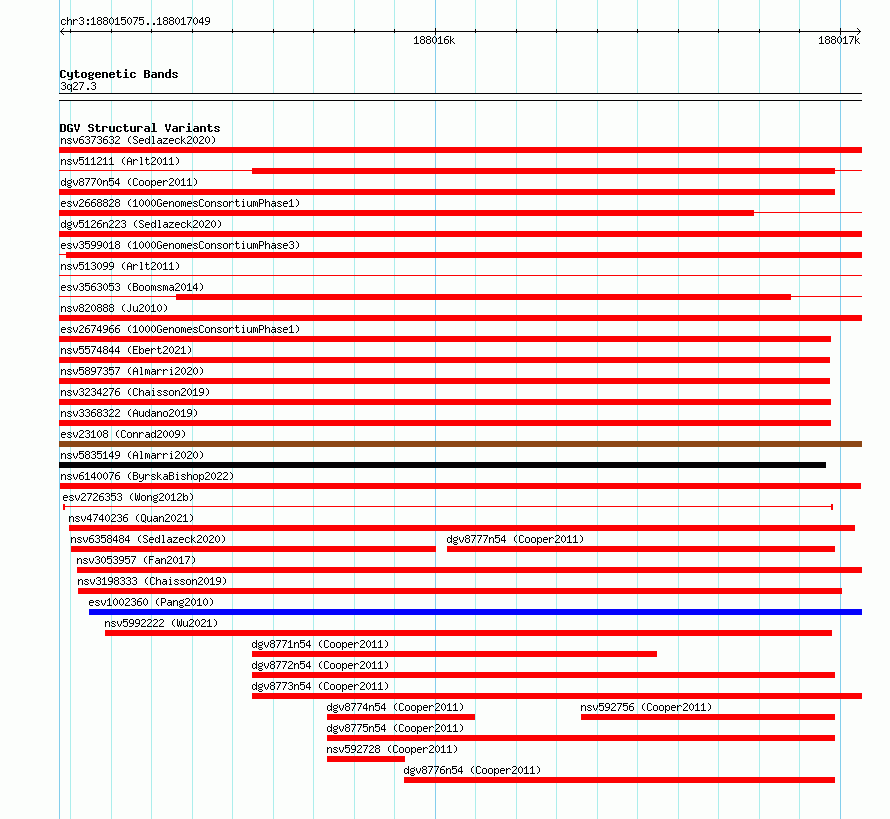Open esv2674966 (1000GenomesConsortiumPhase1) label
This screenshot has width=890, height=819.
pyautogui.click(x=180, y=329)
